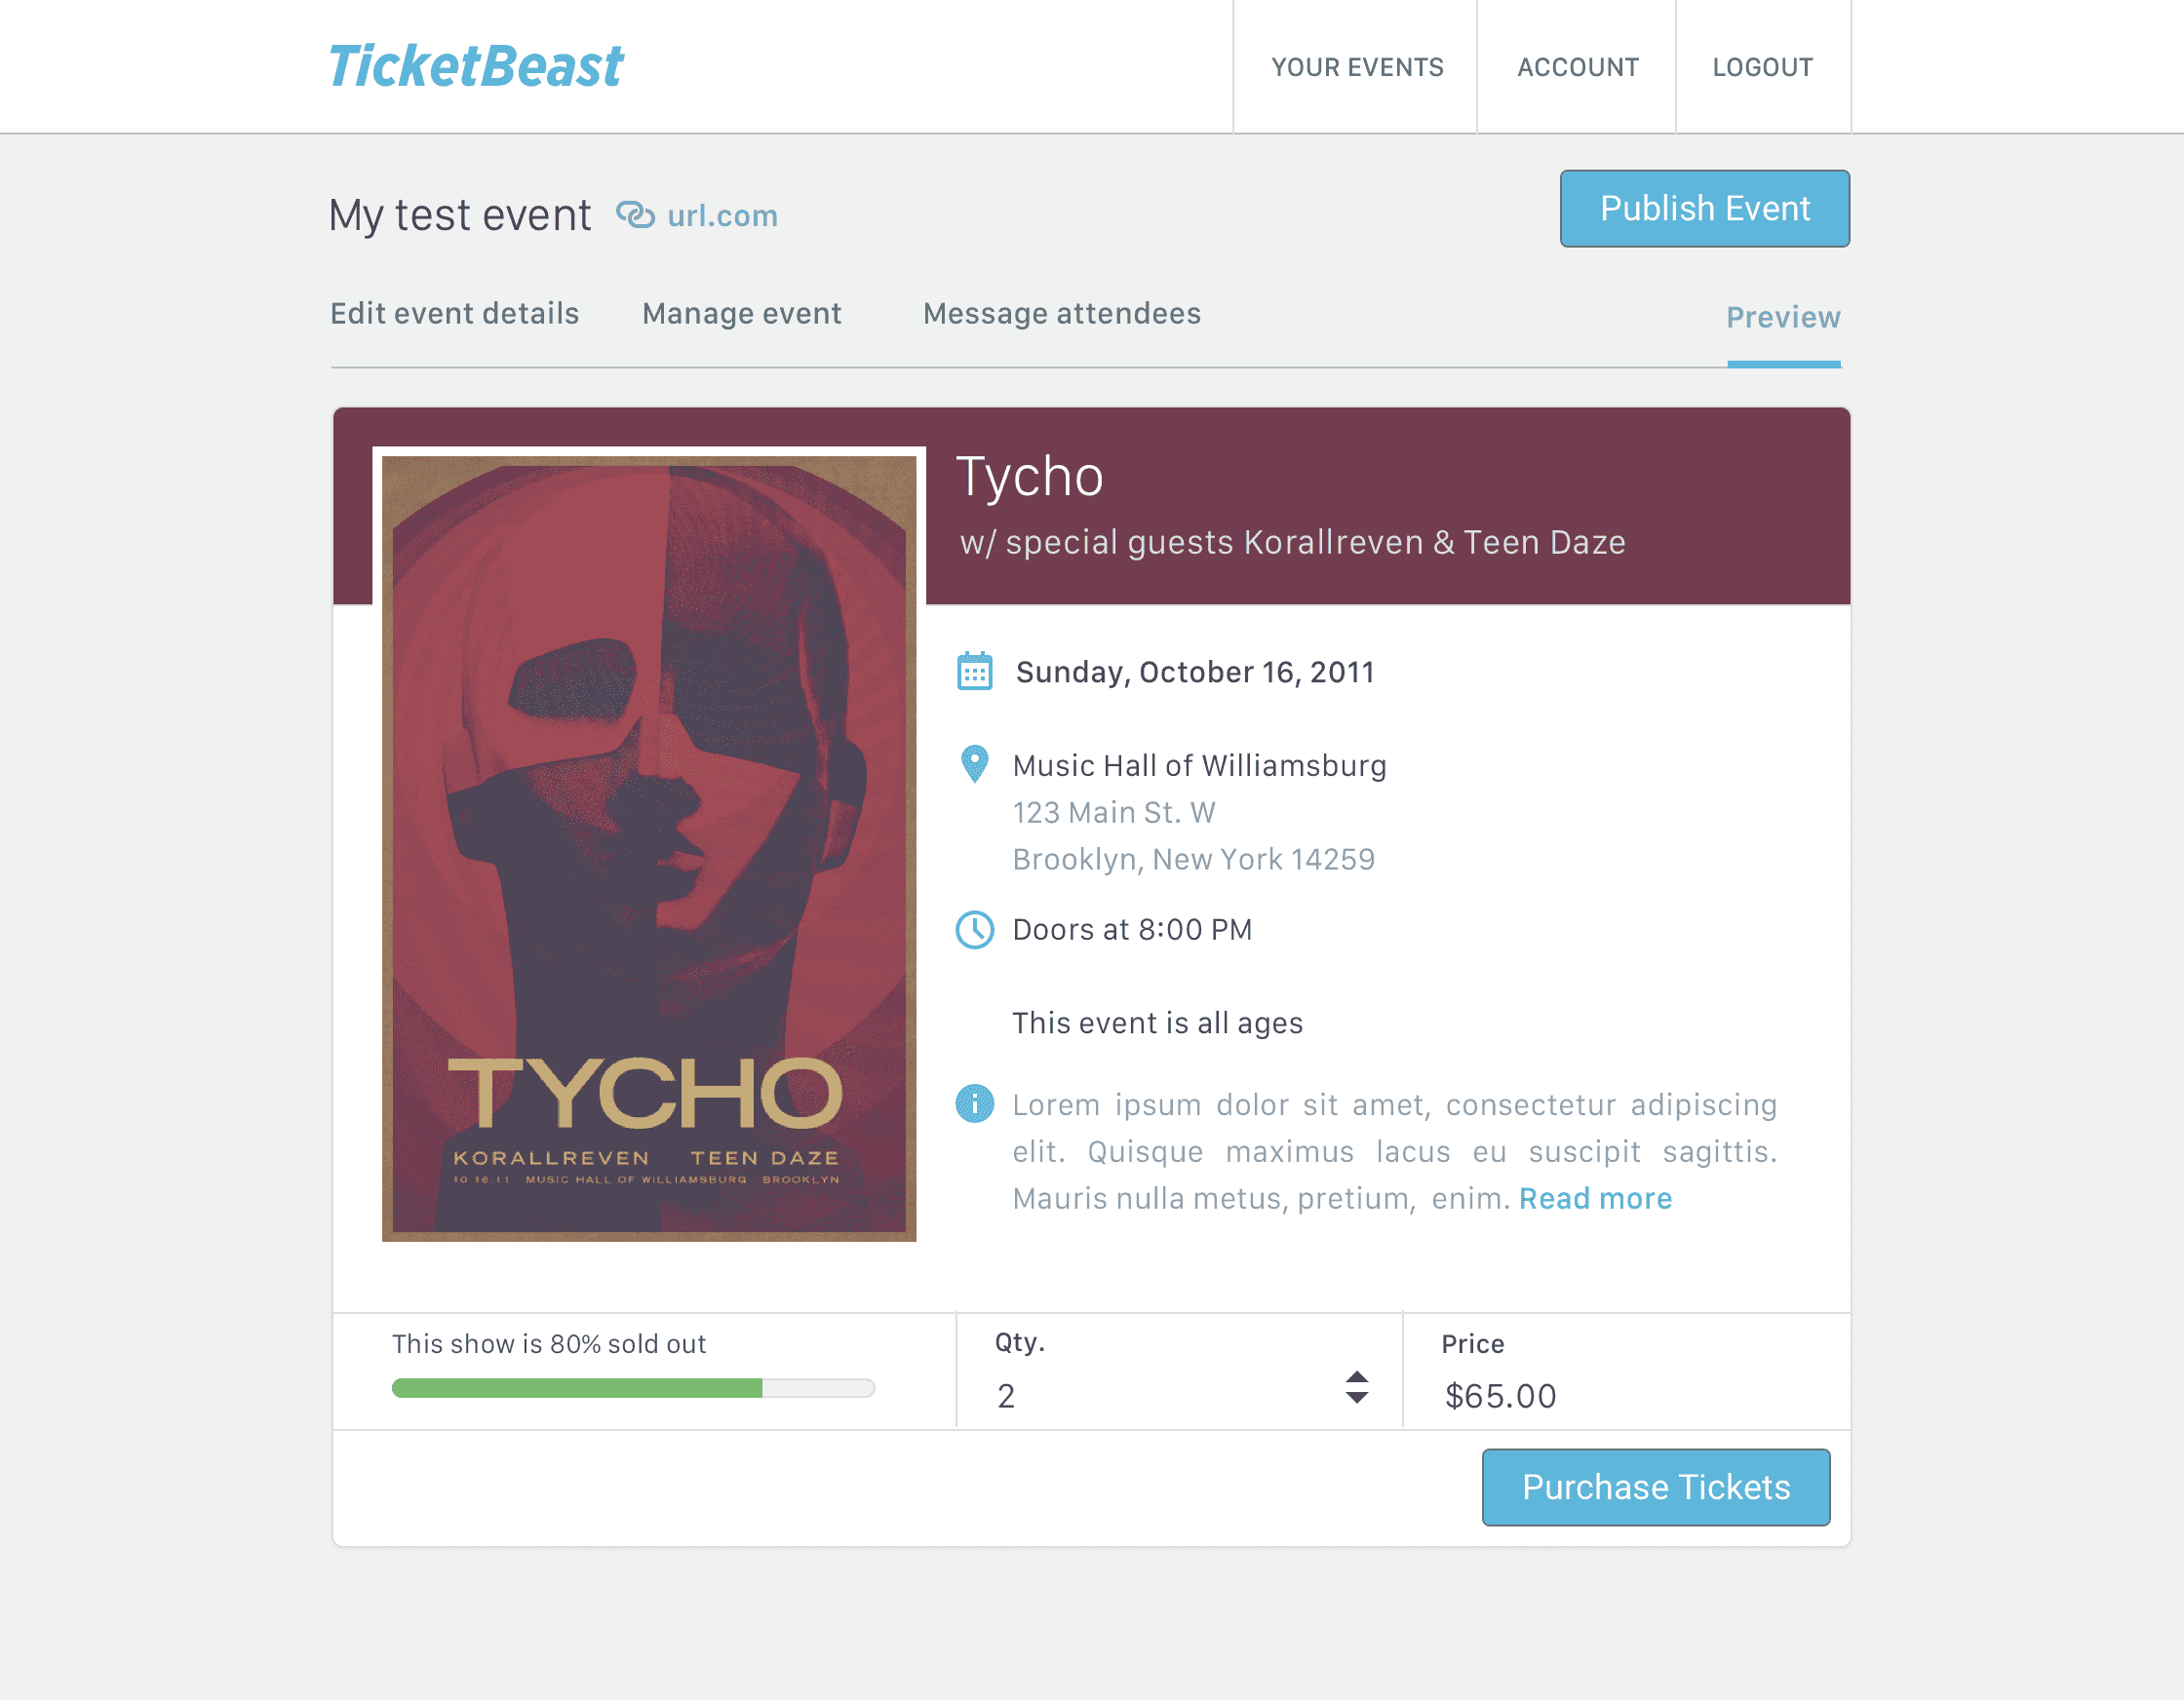Screen dimensions: 2184x1700
Task: Go to the Account page
Action: (1577, 67)
